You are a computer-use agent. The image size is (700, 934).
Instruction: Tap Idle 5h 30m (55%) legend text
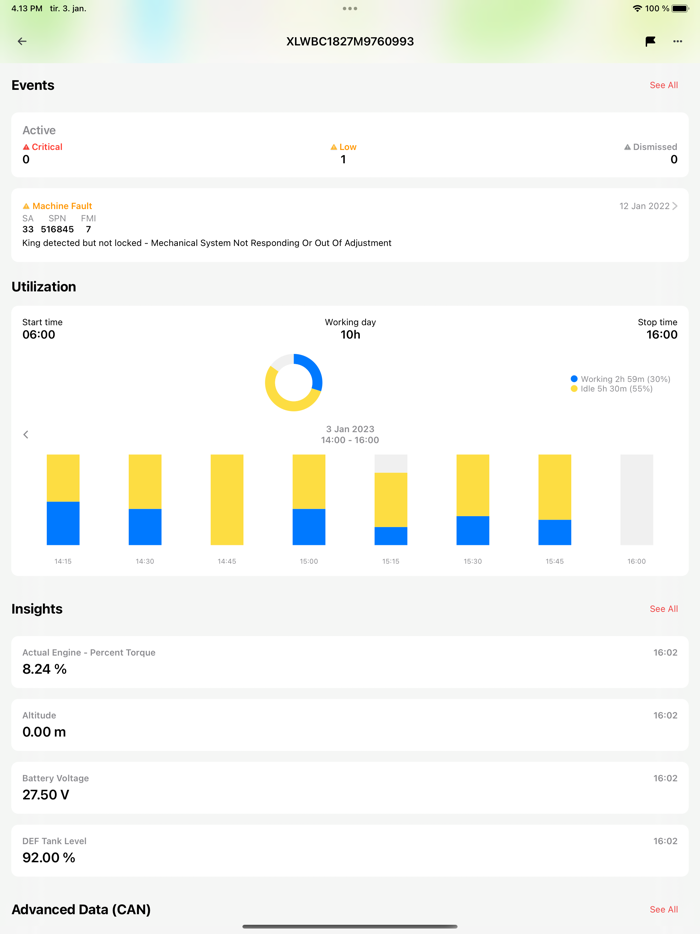click(x=617, y=388)
